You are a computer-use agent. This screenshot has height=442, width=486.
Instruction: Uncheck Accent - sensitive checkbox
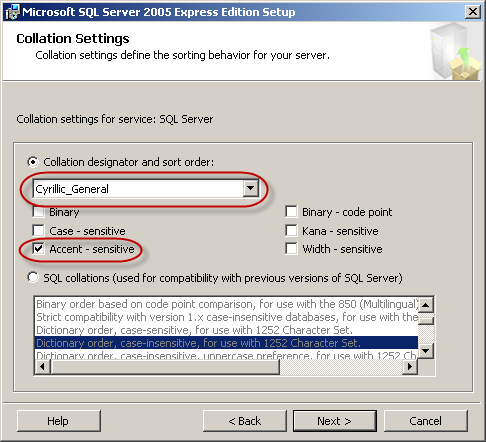[x=38, y=249]
